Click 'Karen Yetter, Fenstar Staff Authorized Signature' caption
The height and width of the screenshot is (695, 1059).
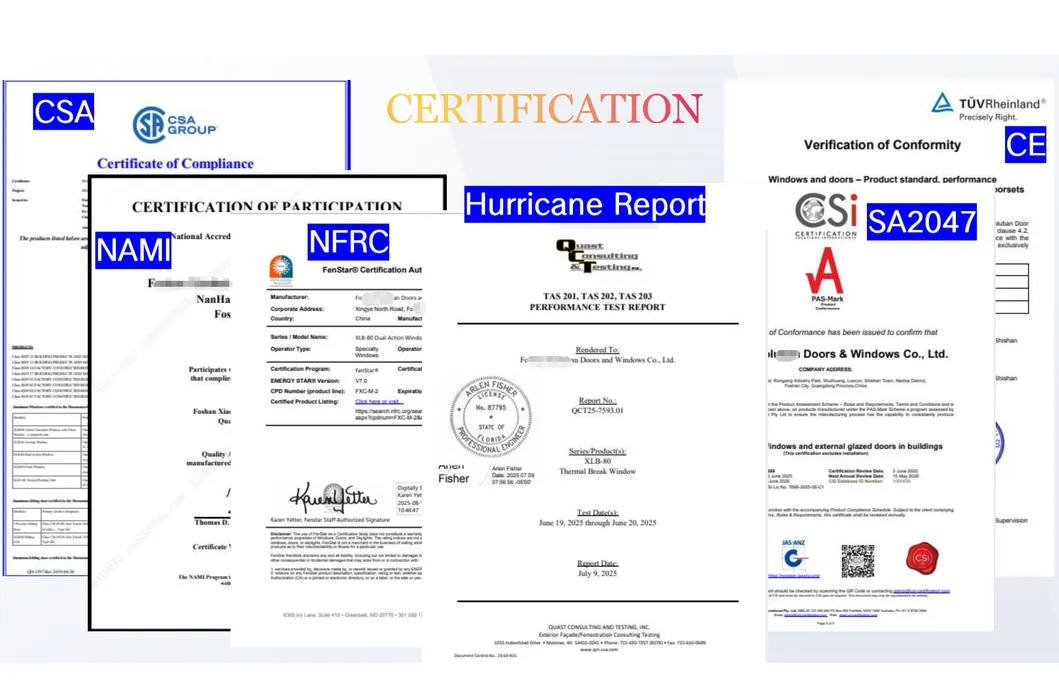(x=330, y=520)
